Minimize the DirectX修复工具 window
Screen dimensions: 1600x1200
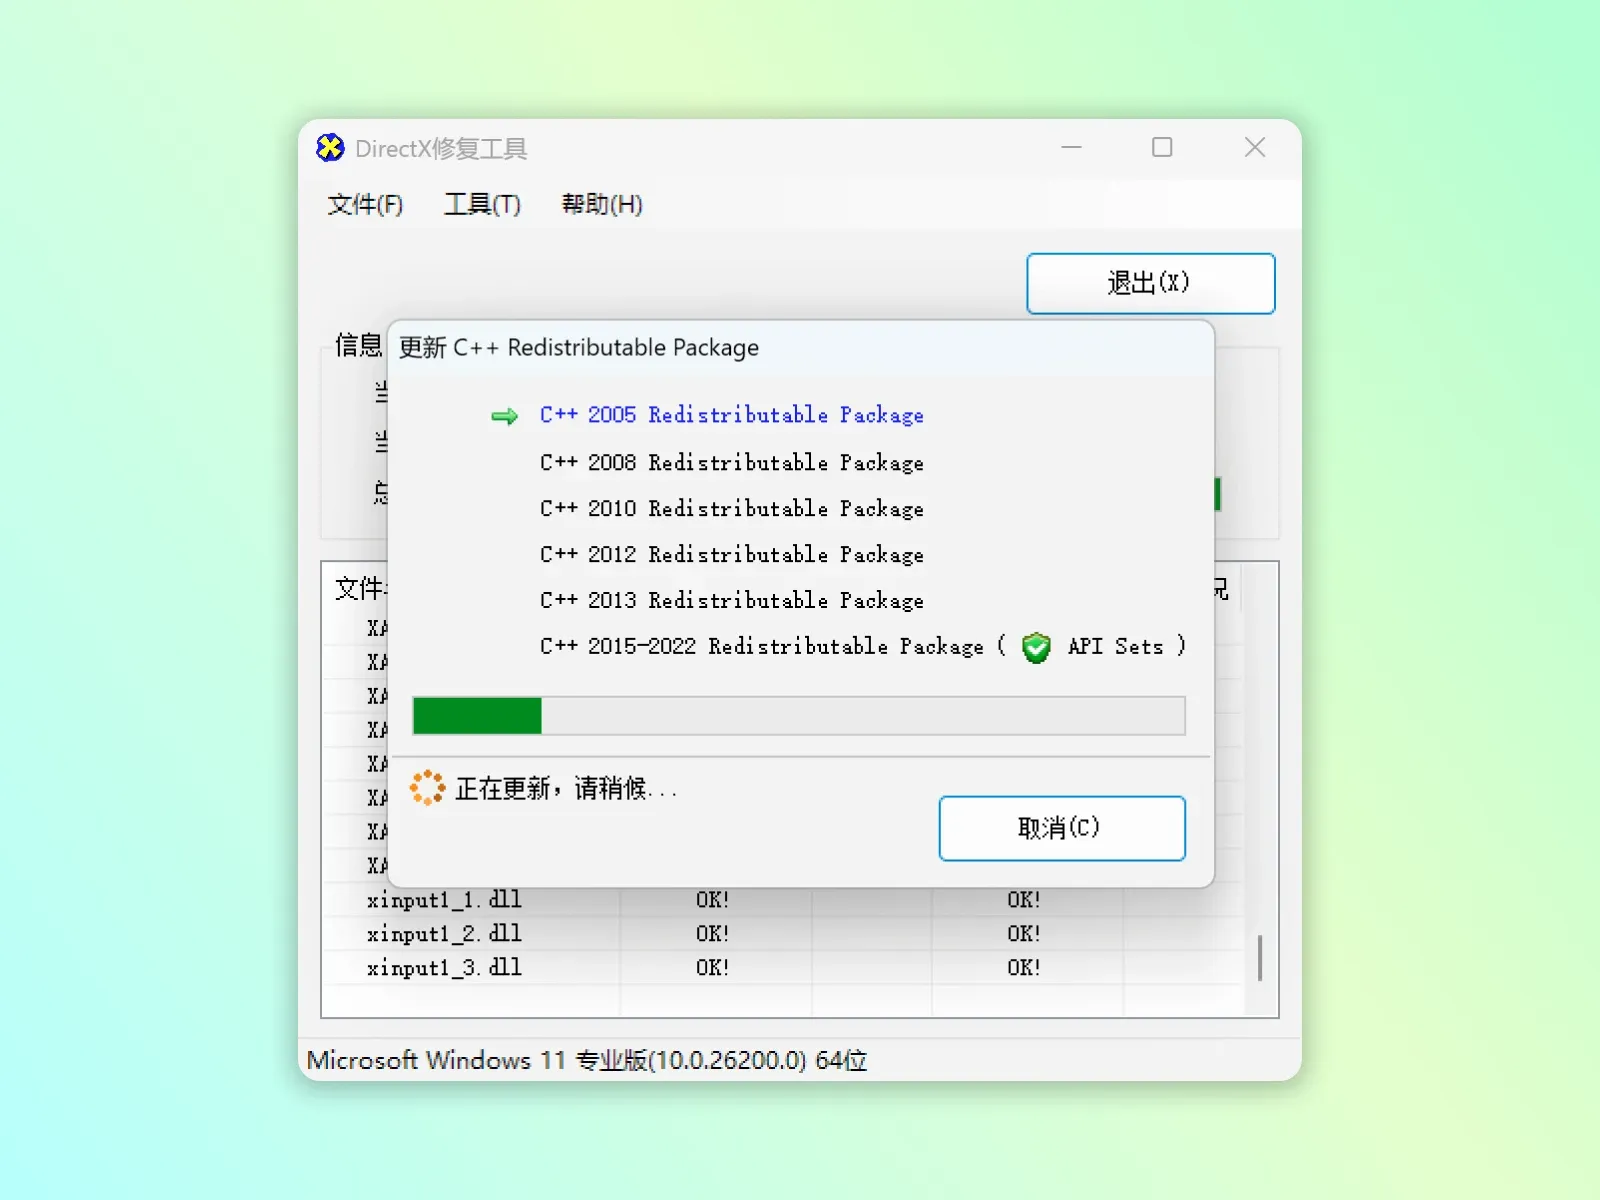[1071, 148]
